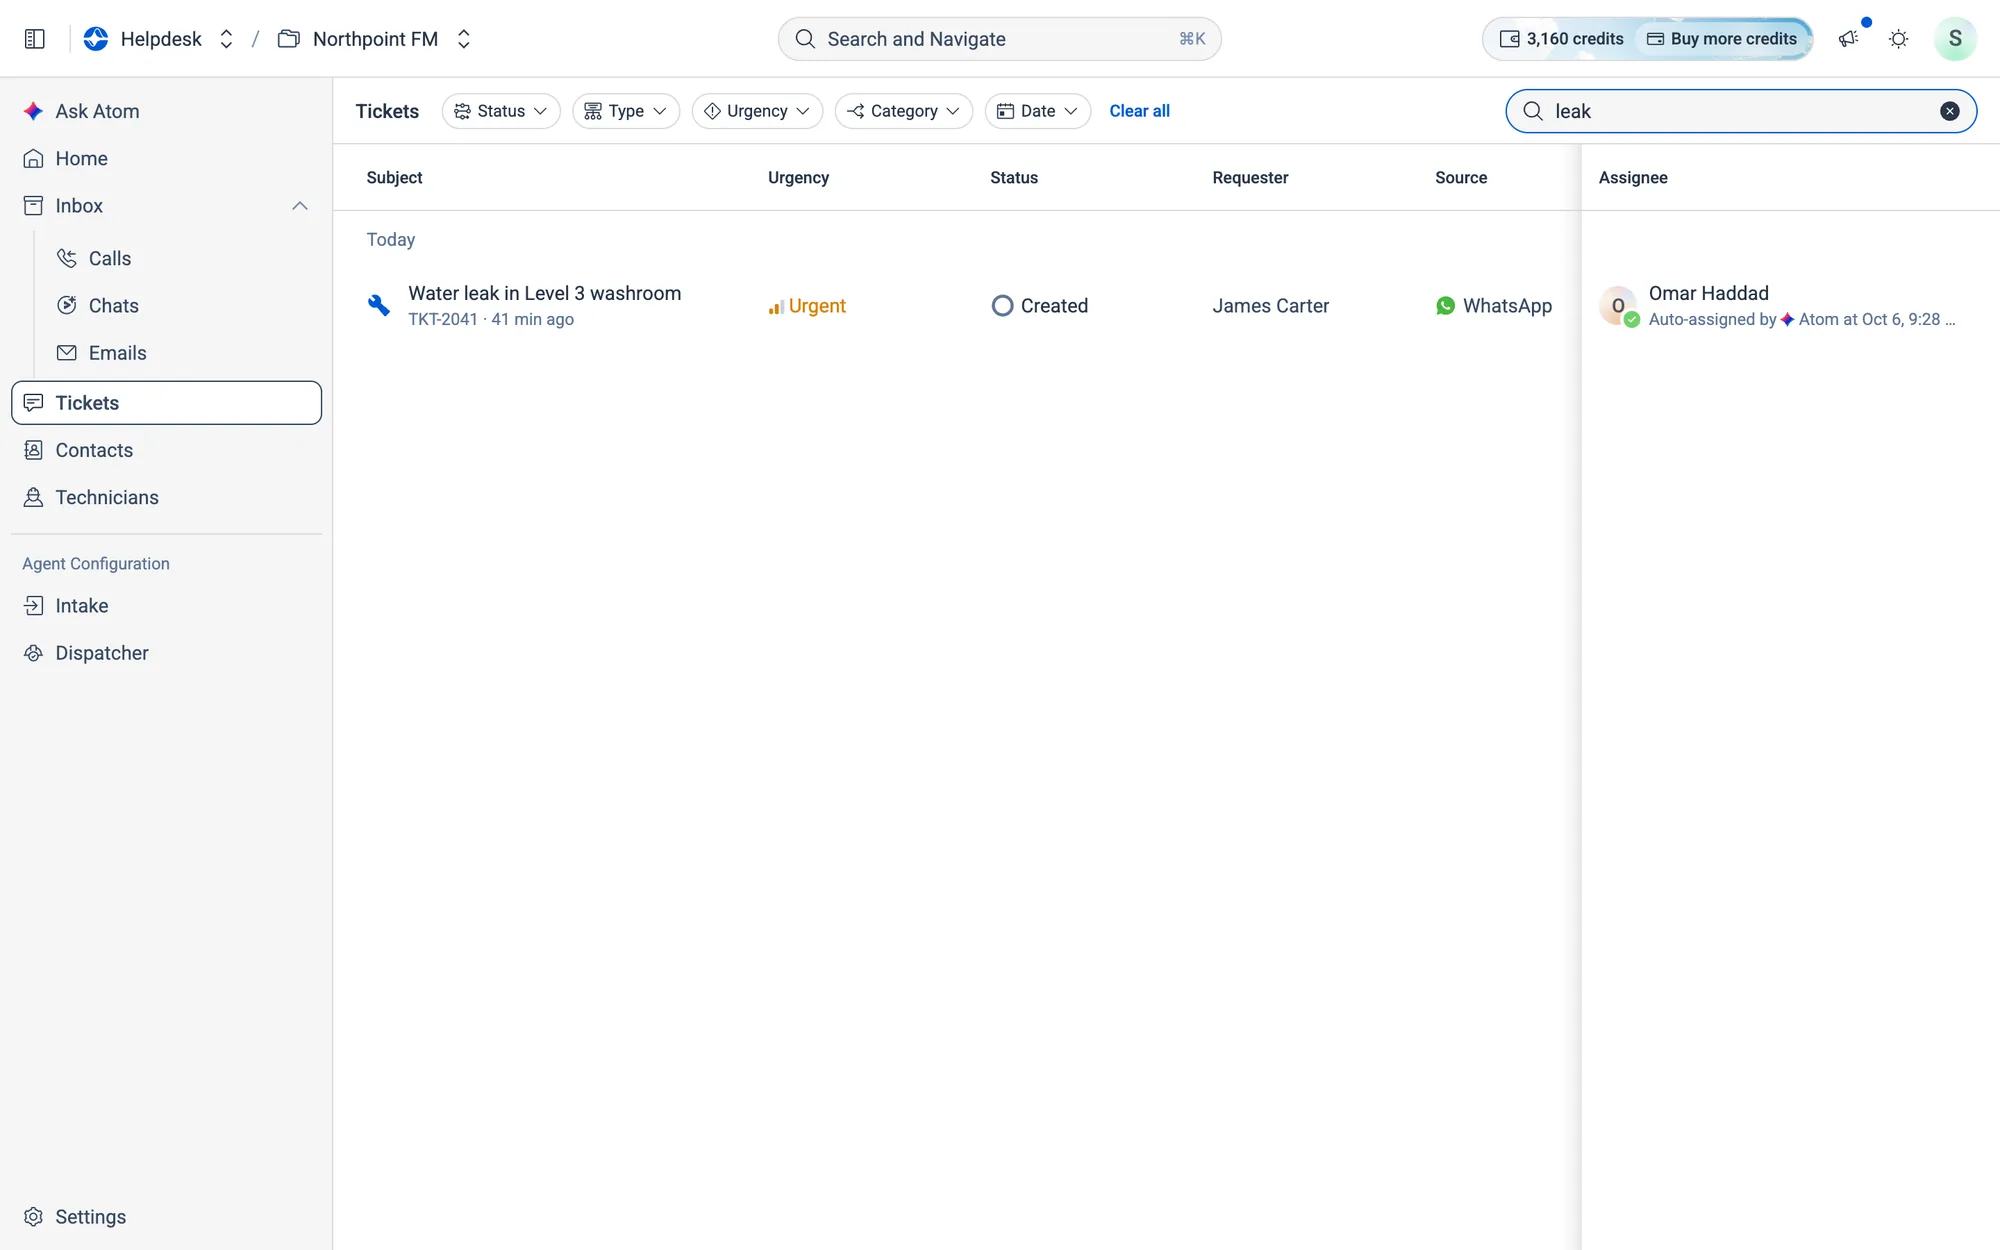2000x1250 pixels.
Task: Clear the leak search text
Action: point(1949,111)
